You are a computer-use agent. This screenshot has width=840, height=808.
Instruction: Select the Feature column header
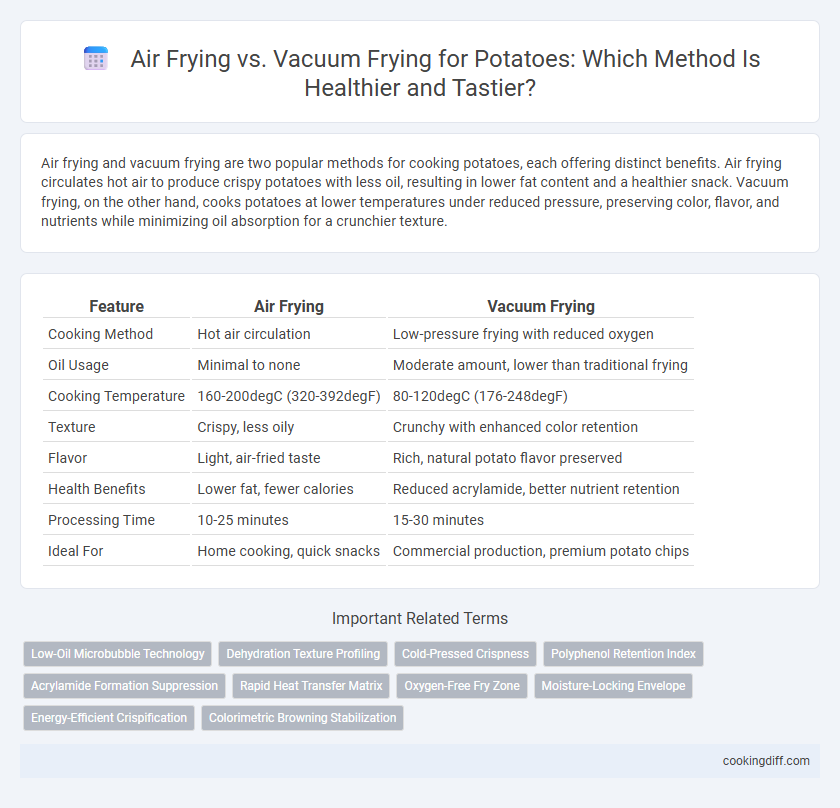click(116, 306)
